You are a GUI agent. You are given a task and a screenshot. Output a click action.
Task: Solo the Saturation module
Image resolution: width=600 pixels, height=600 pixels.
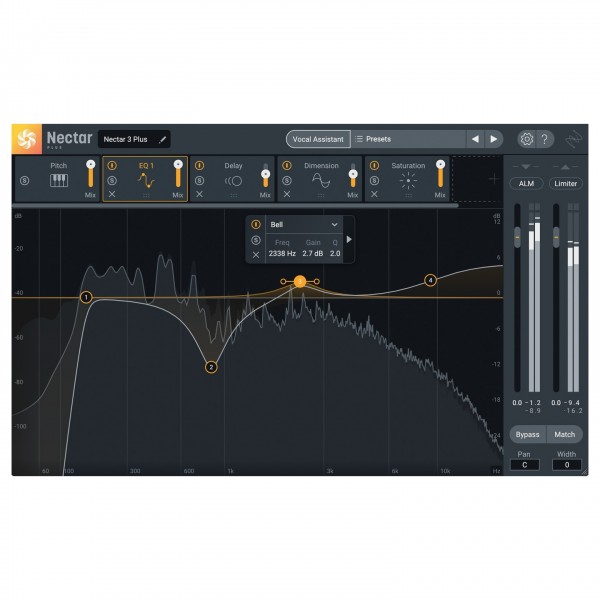point(374,180)
